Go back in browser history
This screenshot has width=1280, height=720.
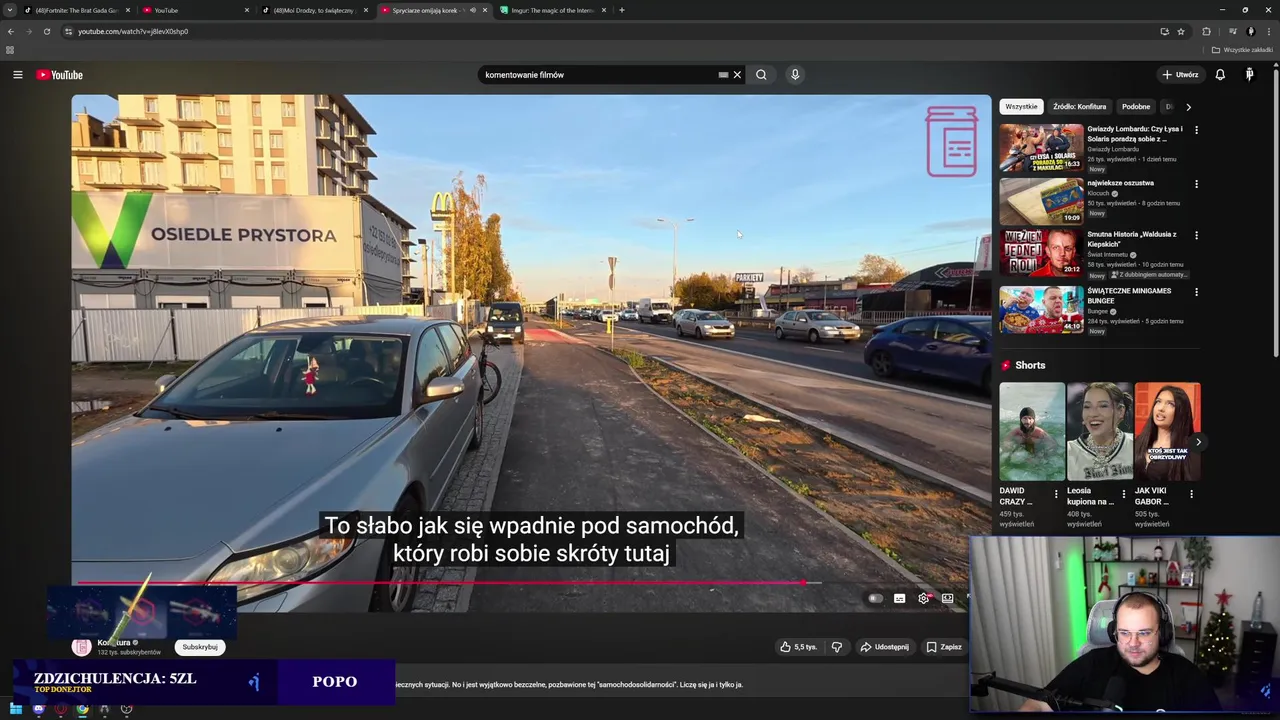click(x=11, y=31)
